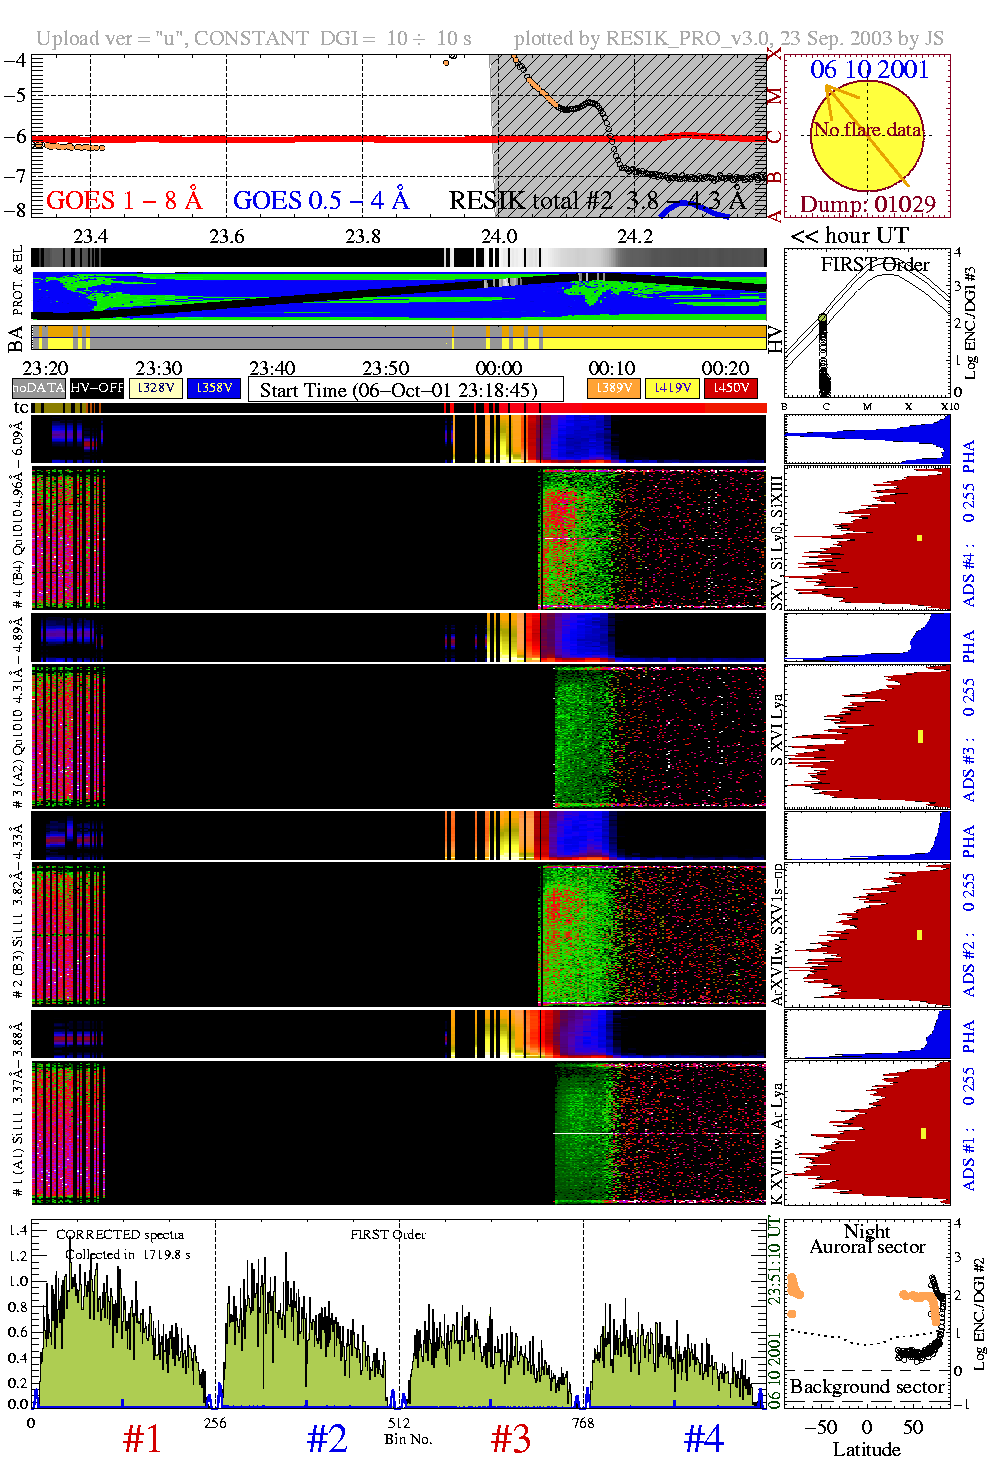Image resolution: width=1004 pixels, height=1477 pixels.
Task: Select the 1328V pale yellow legend box
Action: [156, 388]
